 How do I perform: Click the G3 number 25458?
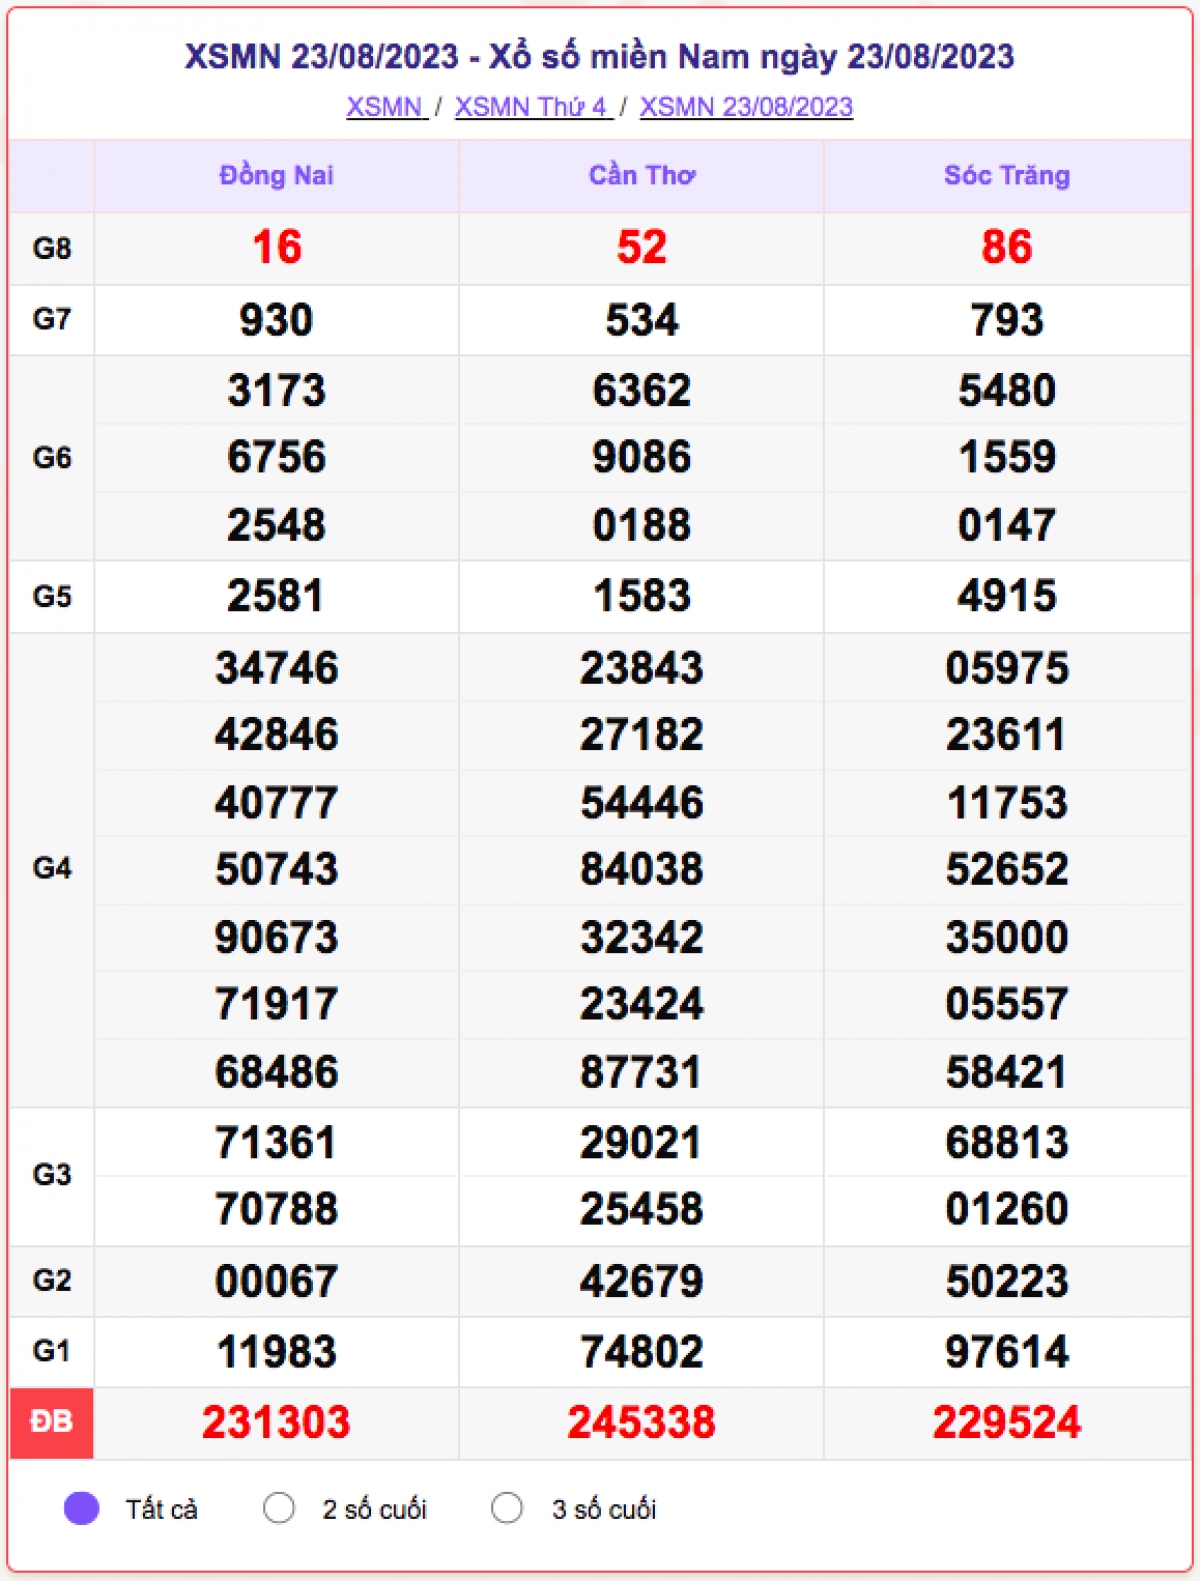coord(642,1210)
